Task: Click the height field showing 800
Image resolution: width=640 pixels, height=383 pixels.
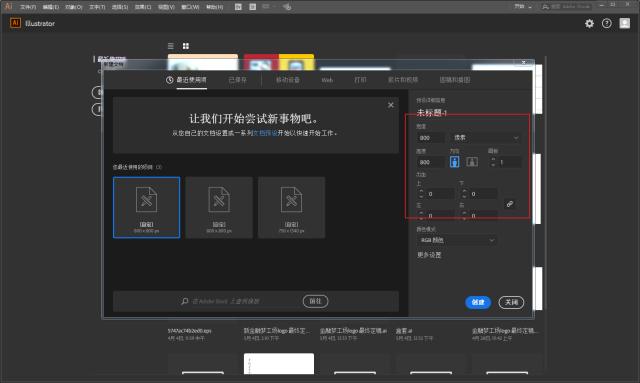Action: pyautogui.click(x=431, y=162)
